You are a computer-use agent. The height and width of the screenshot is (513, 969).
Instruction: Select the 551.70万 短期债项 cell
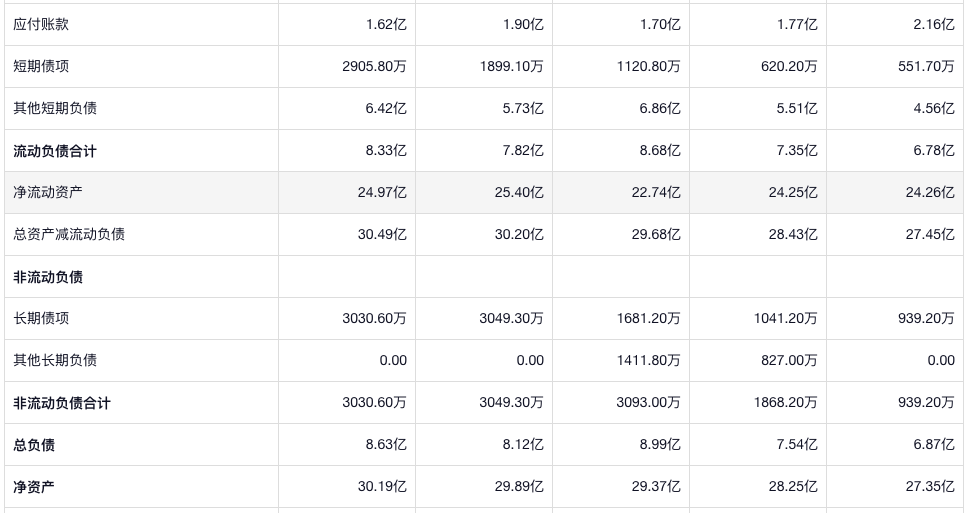coord(926,66)
